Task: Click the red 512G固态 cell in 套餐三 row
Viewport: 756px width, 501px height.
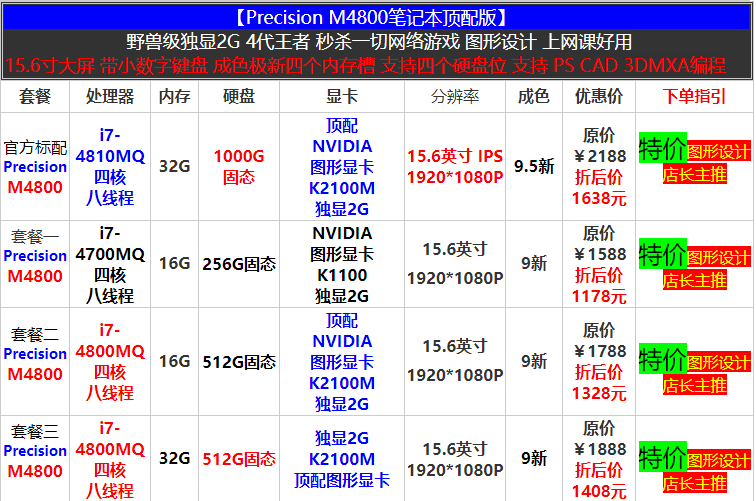Action: (239, 459)
